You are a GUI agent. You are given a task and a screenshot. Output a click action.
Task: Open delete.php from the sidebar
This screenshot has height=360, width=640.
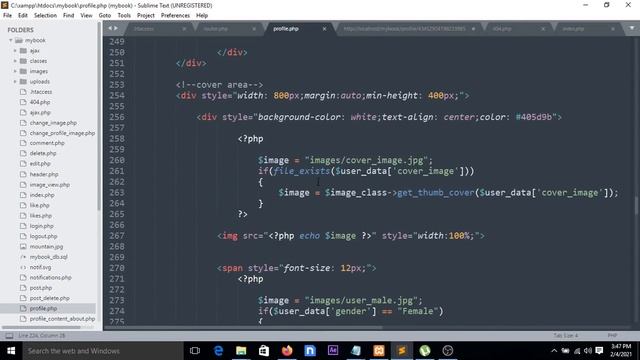point(43,153)
